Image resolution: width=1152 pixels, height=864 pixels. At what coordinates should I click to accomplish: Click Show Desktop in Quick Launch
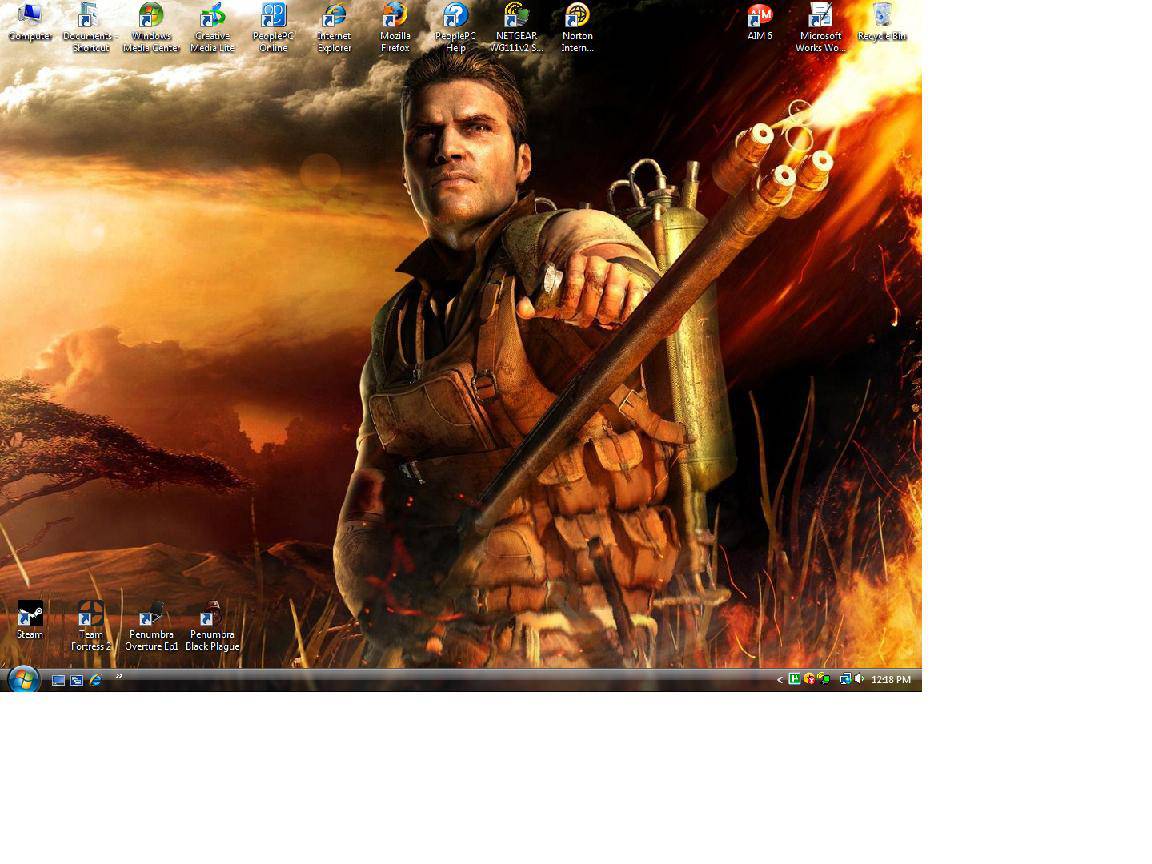pyautogui.click(x=59, y=680)
